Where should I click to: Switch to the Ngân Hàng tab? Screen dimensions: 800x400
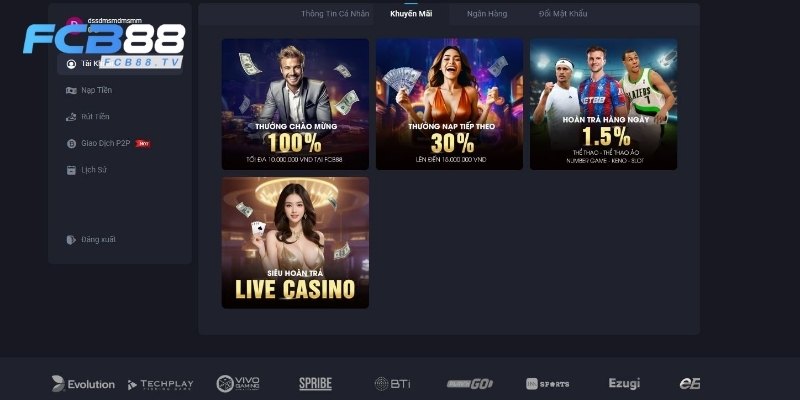tap(487, 14)
